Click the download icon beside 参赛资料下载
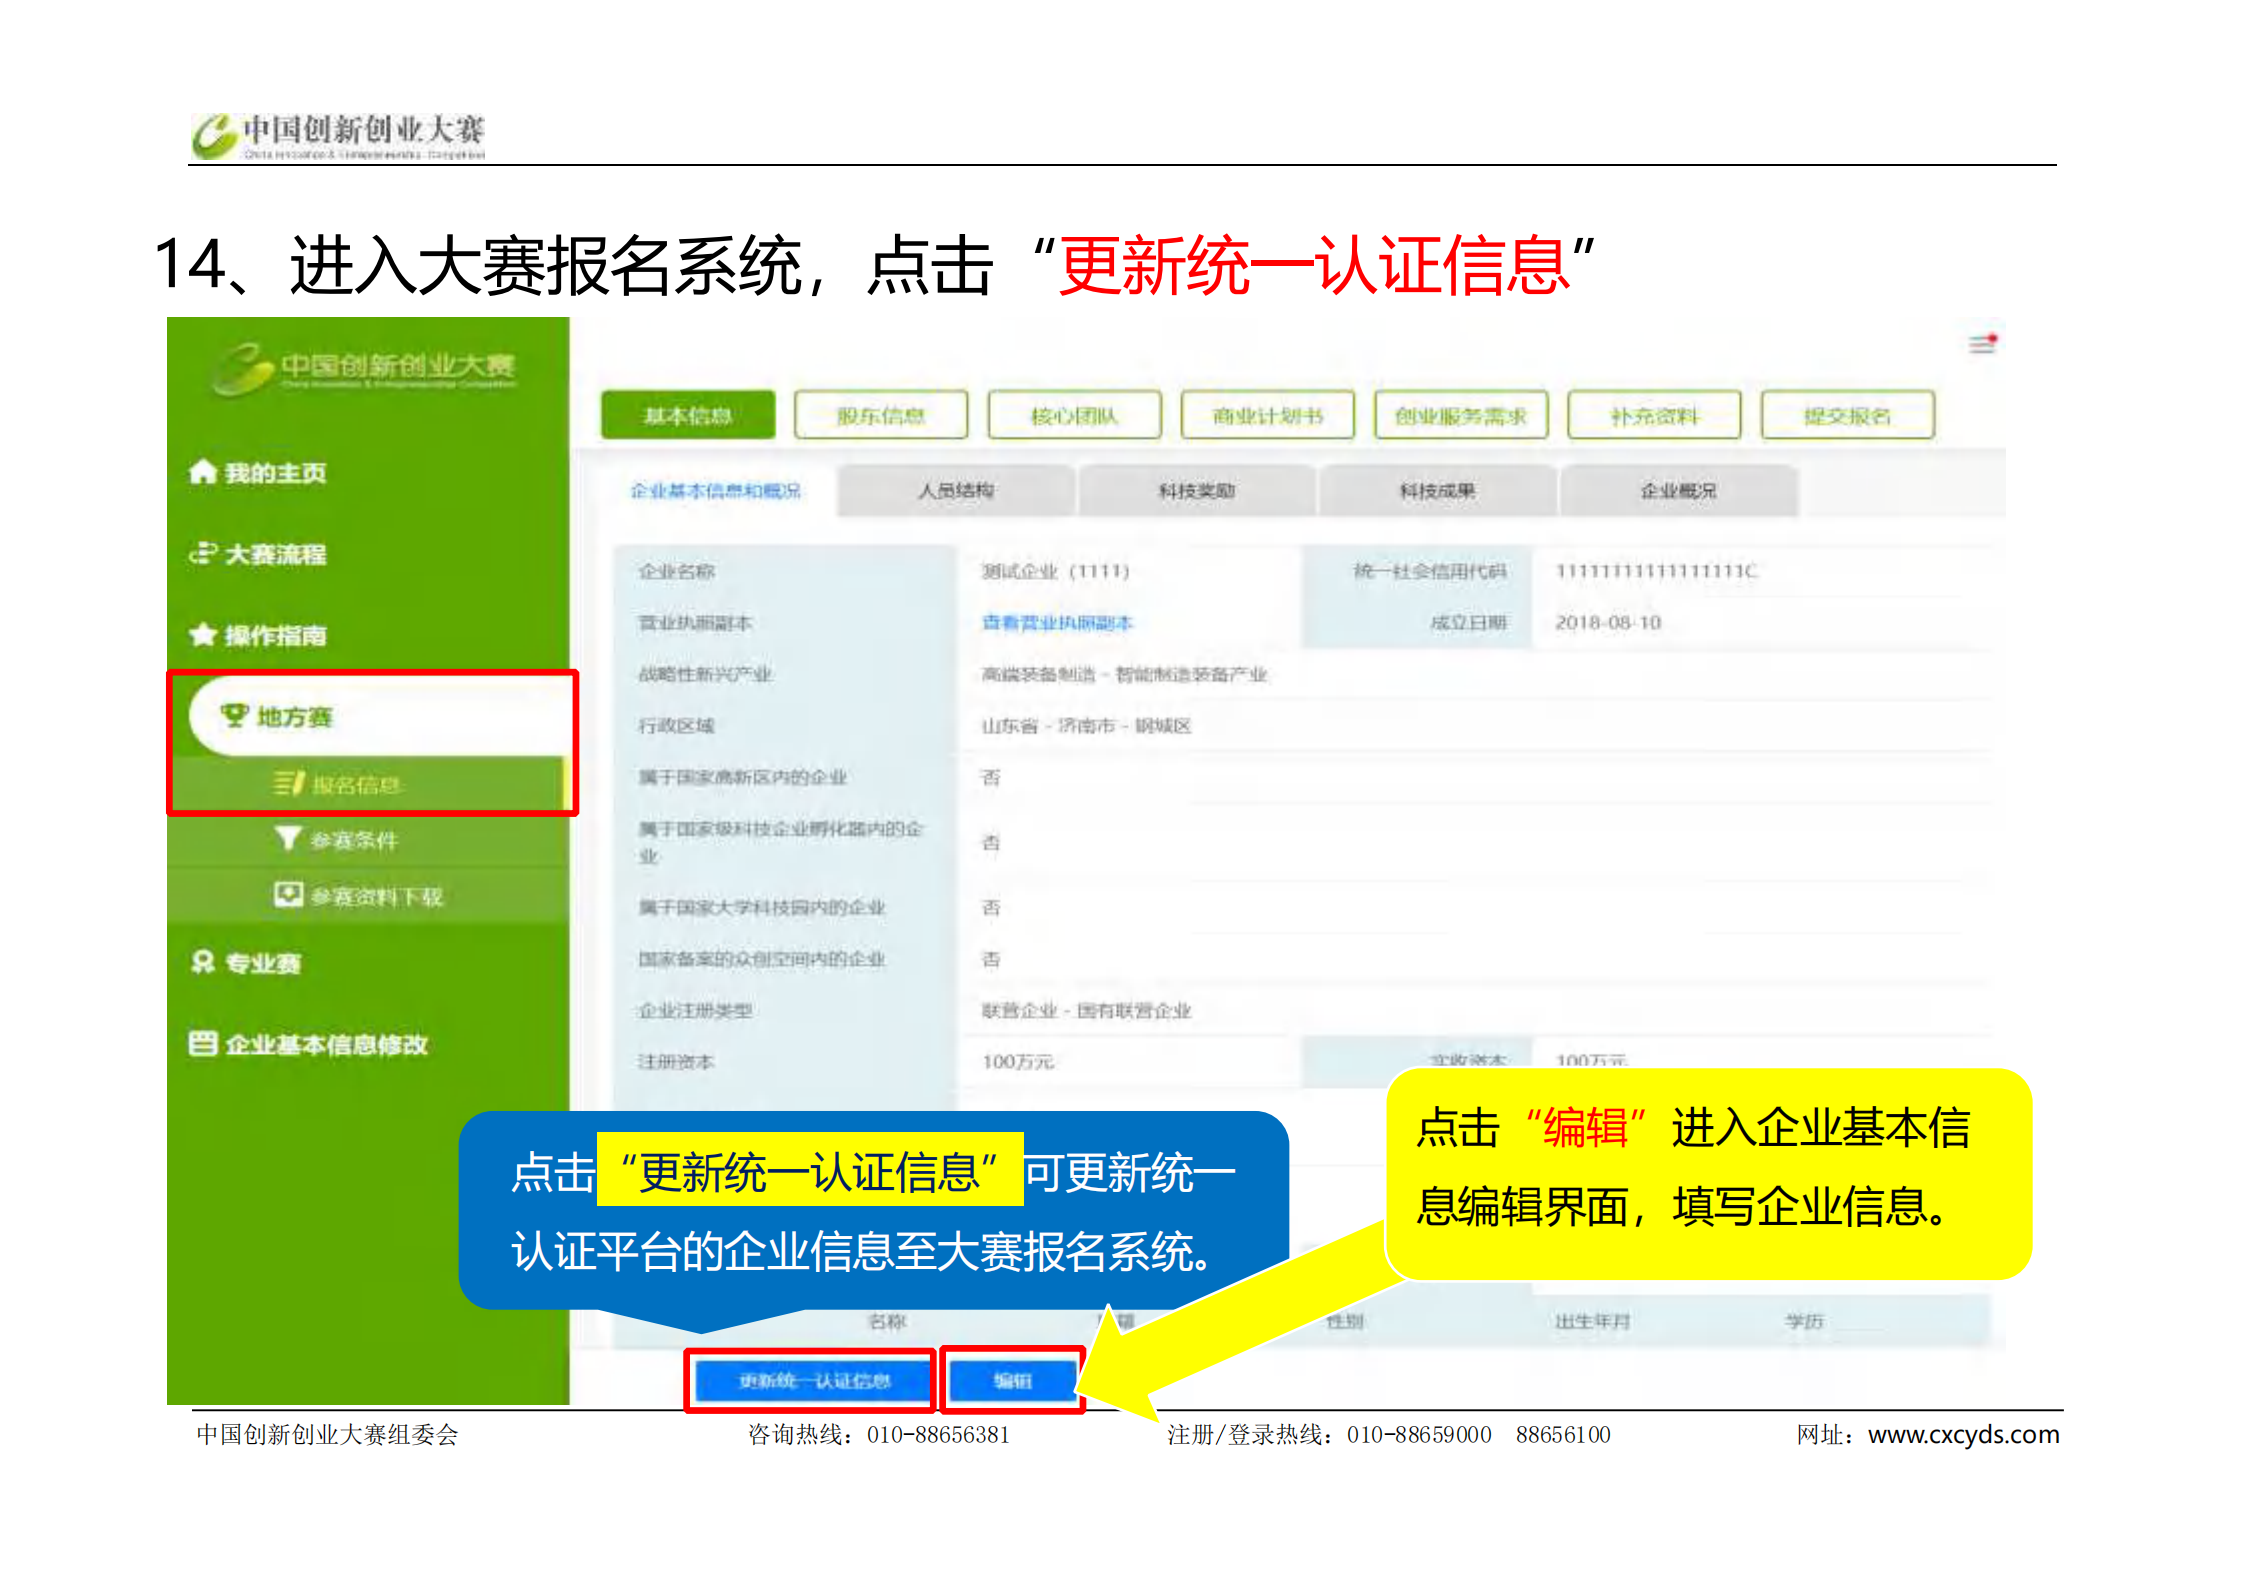The height and width of the screenshot is (1587, 2245). tap(288, 894)
